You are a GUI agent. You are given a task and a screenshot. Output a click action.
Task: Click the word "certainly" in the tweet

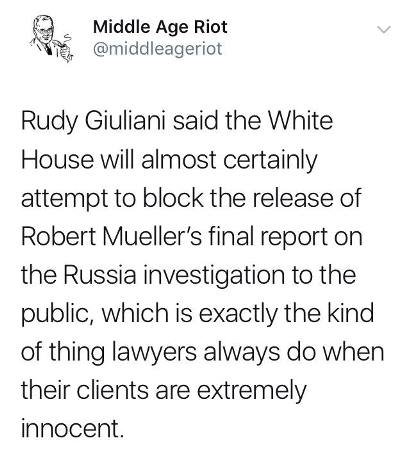pyautogui.click(x=270, y=160)
